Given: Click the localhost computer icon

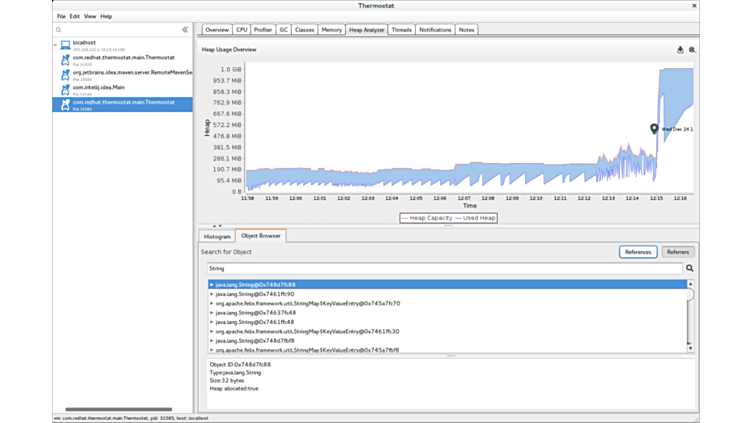Looking at the screenshot, I should pyautogui.click(x=65, y=45).
